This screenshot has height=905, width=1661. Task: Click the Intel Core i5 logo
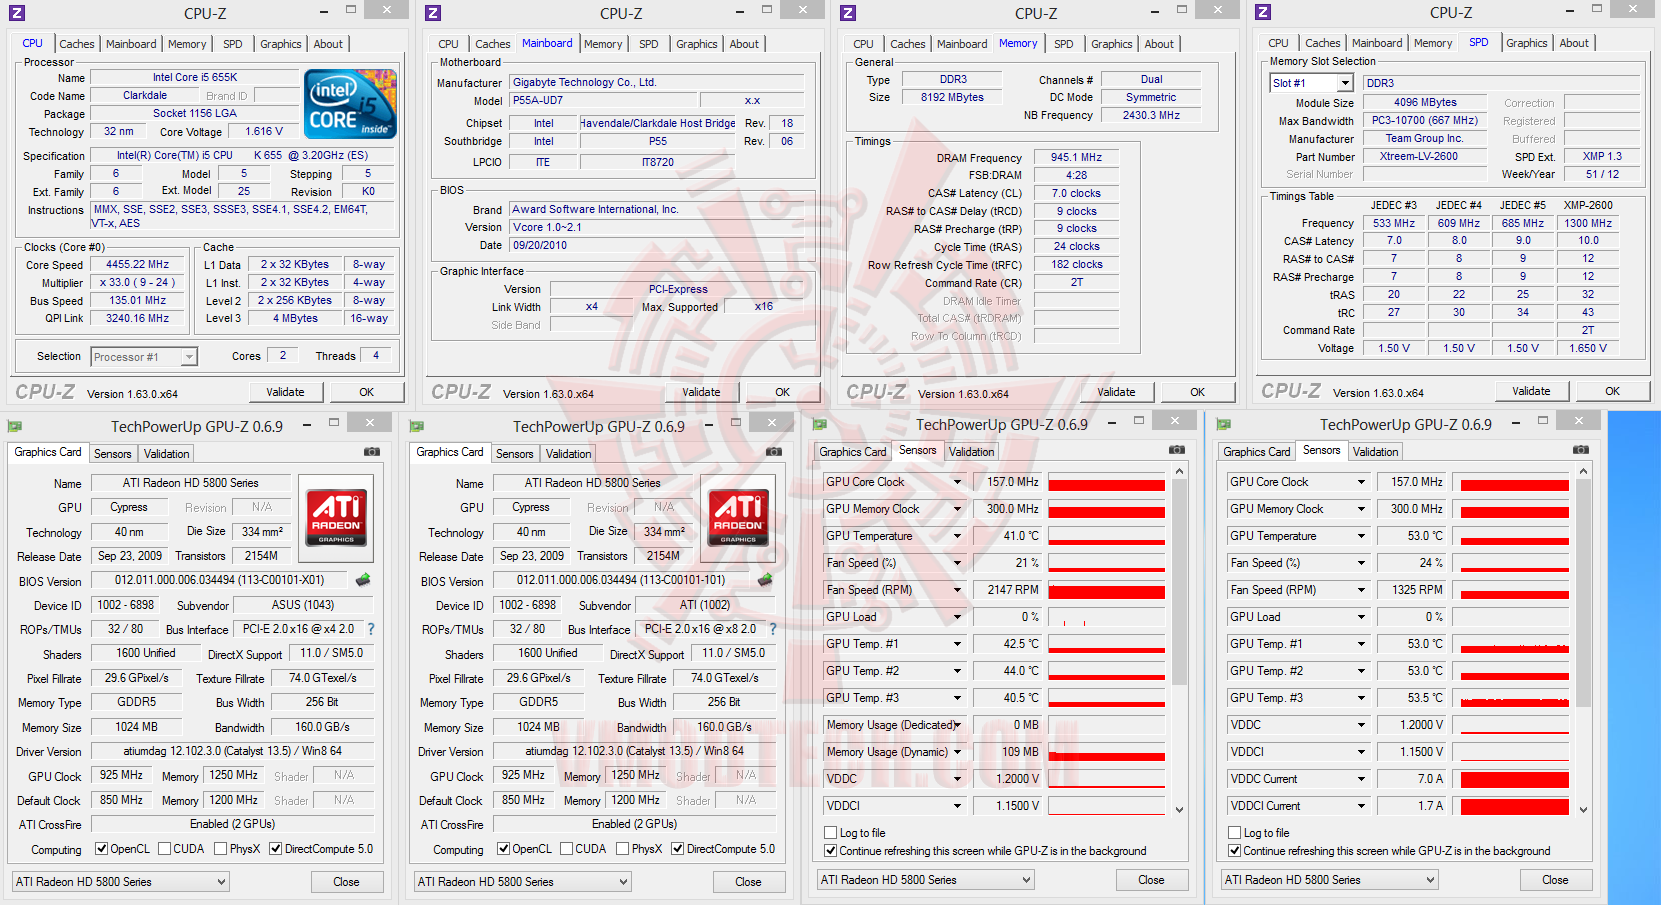point(350,104)
